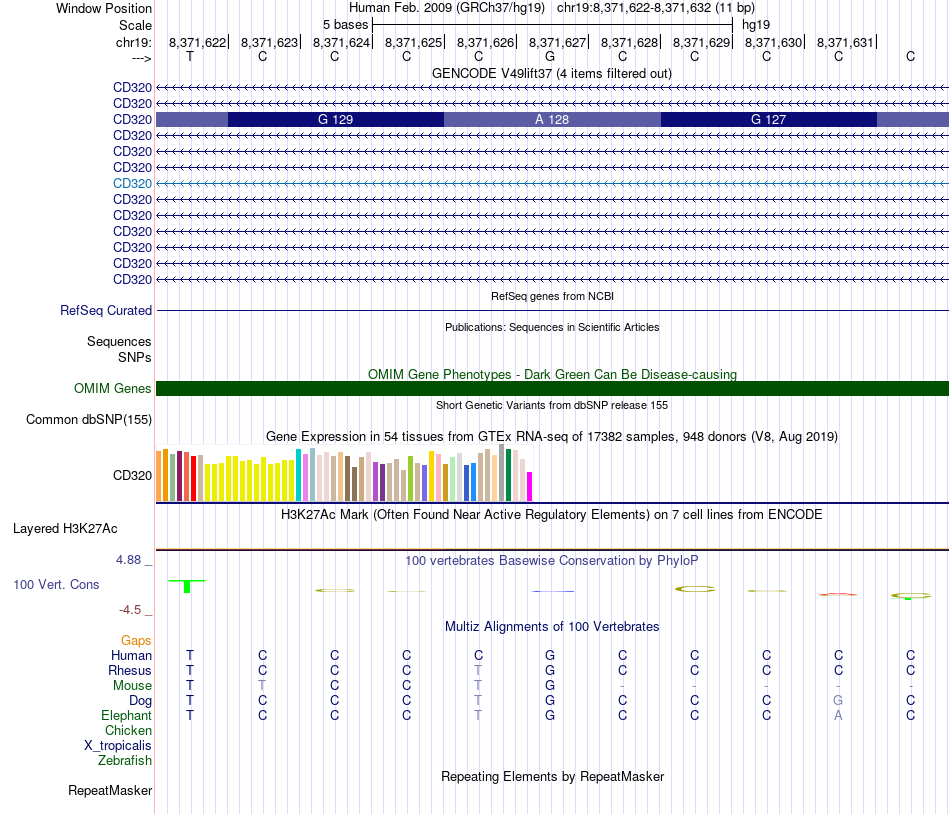
Task: Open the 100 Vert. Cons track label
Action: click(x=56, y=584)
